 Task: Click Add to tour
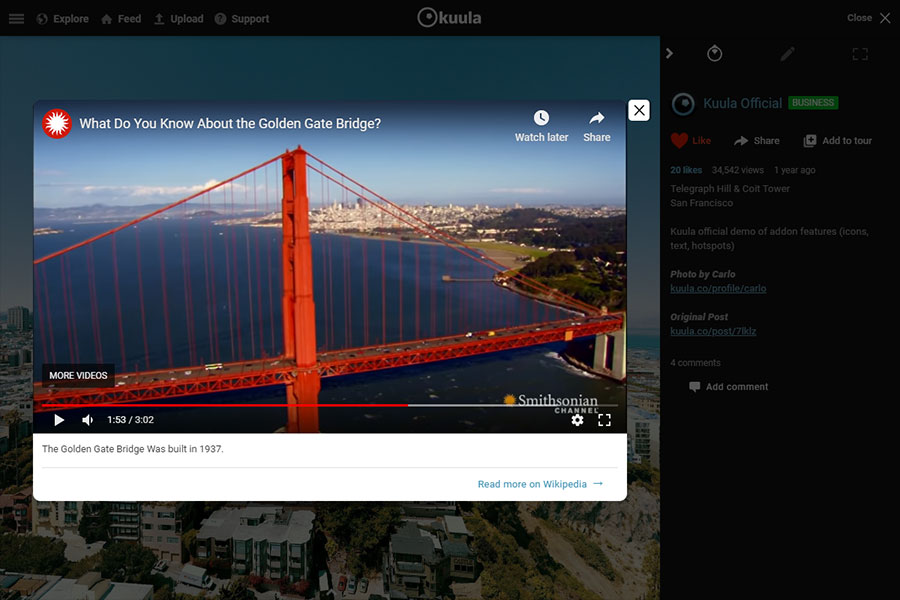[x=837, y=141]
